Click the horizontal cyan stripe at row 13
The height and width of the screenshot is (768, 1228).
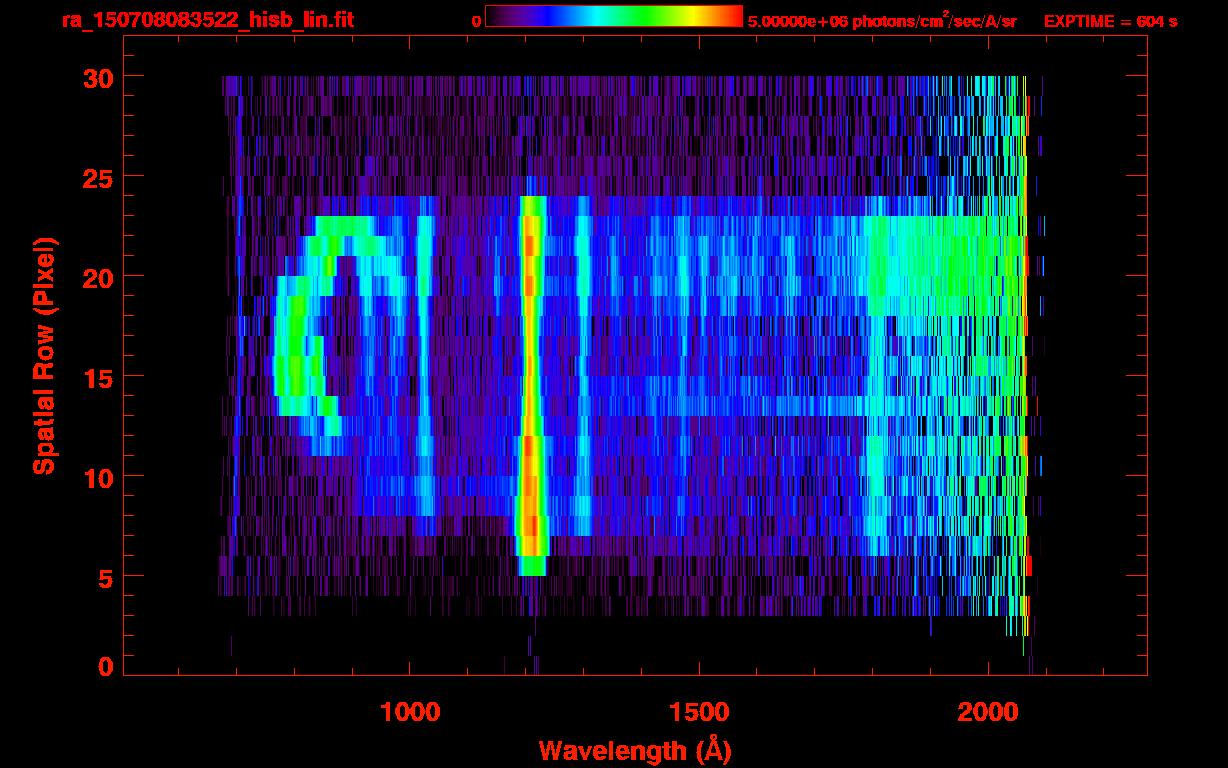pos(700,407)
